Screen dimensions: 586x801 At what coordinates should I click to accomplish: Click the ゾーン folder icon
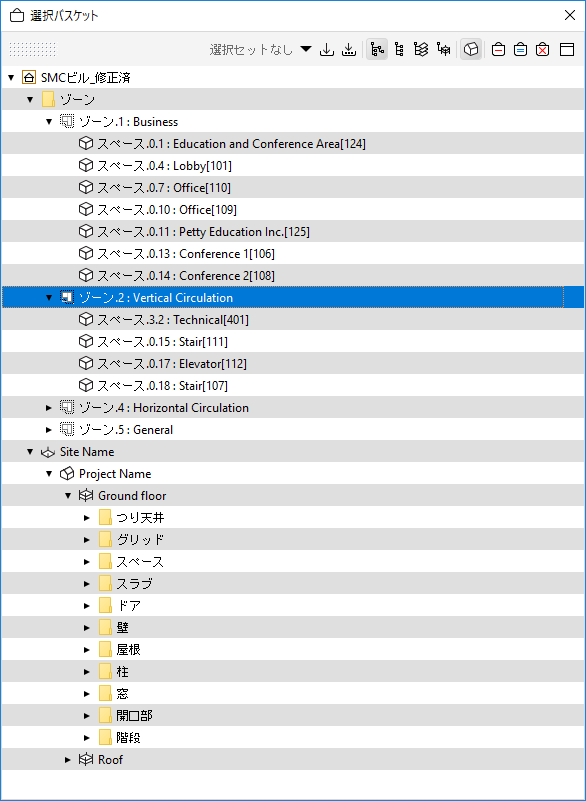[x=48, y=100]
